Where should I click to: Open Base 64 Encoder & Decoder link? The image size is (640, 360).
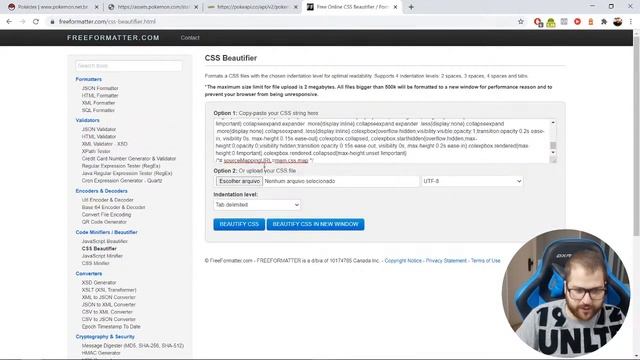[x=113, y=207]
